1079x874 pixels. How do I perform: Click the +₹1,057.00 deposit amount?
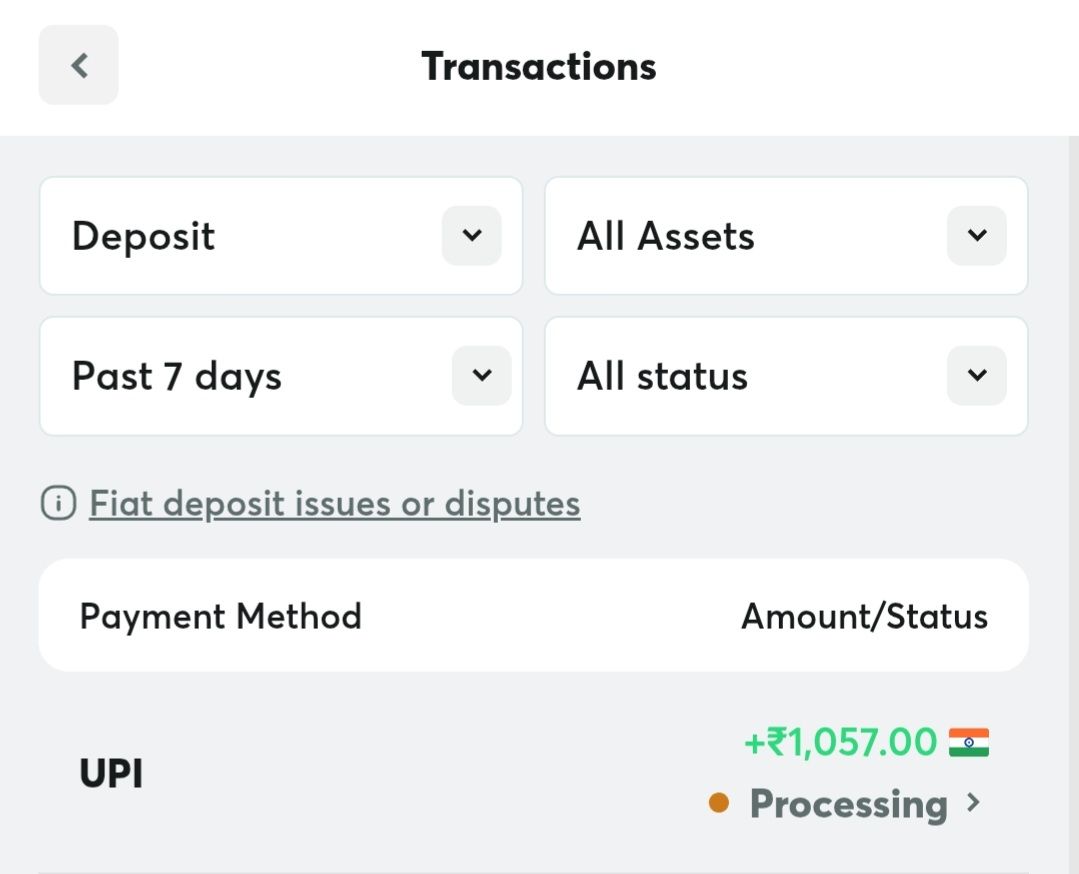click(x=840, y=743)
